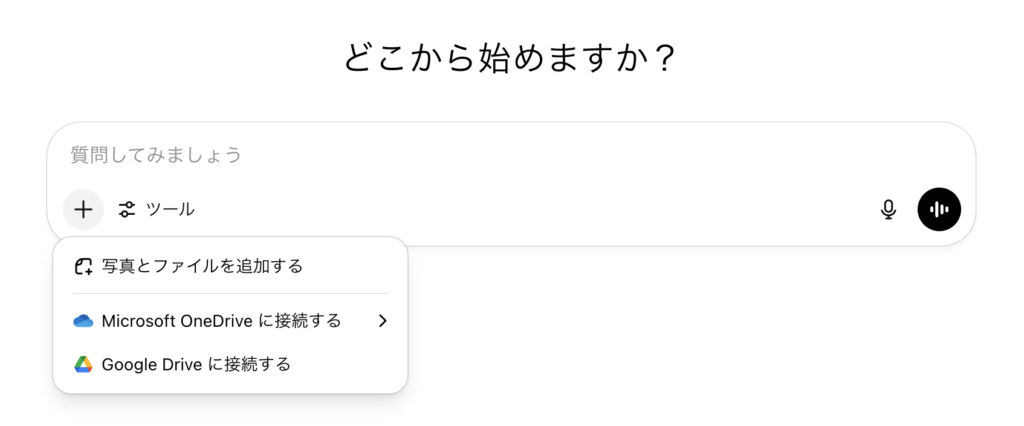Viewport: 1024px width, 426px height.
Task: Start dictation with the microphone icon
Action: 888,209
